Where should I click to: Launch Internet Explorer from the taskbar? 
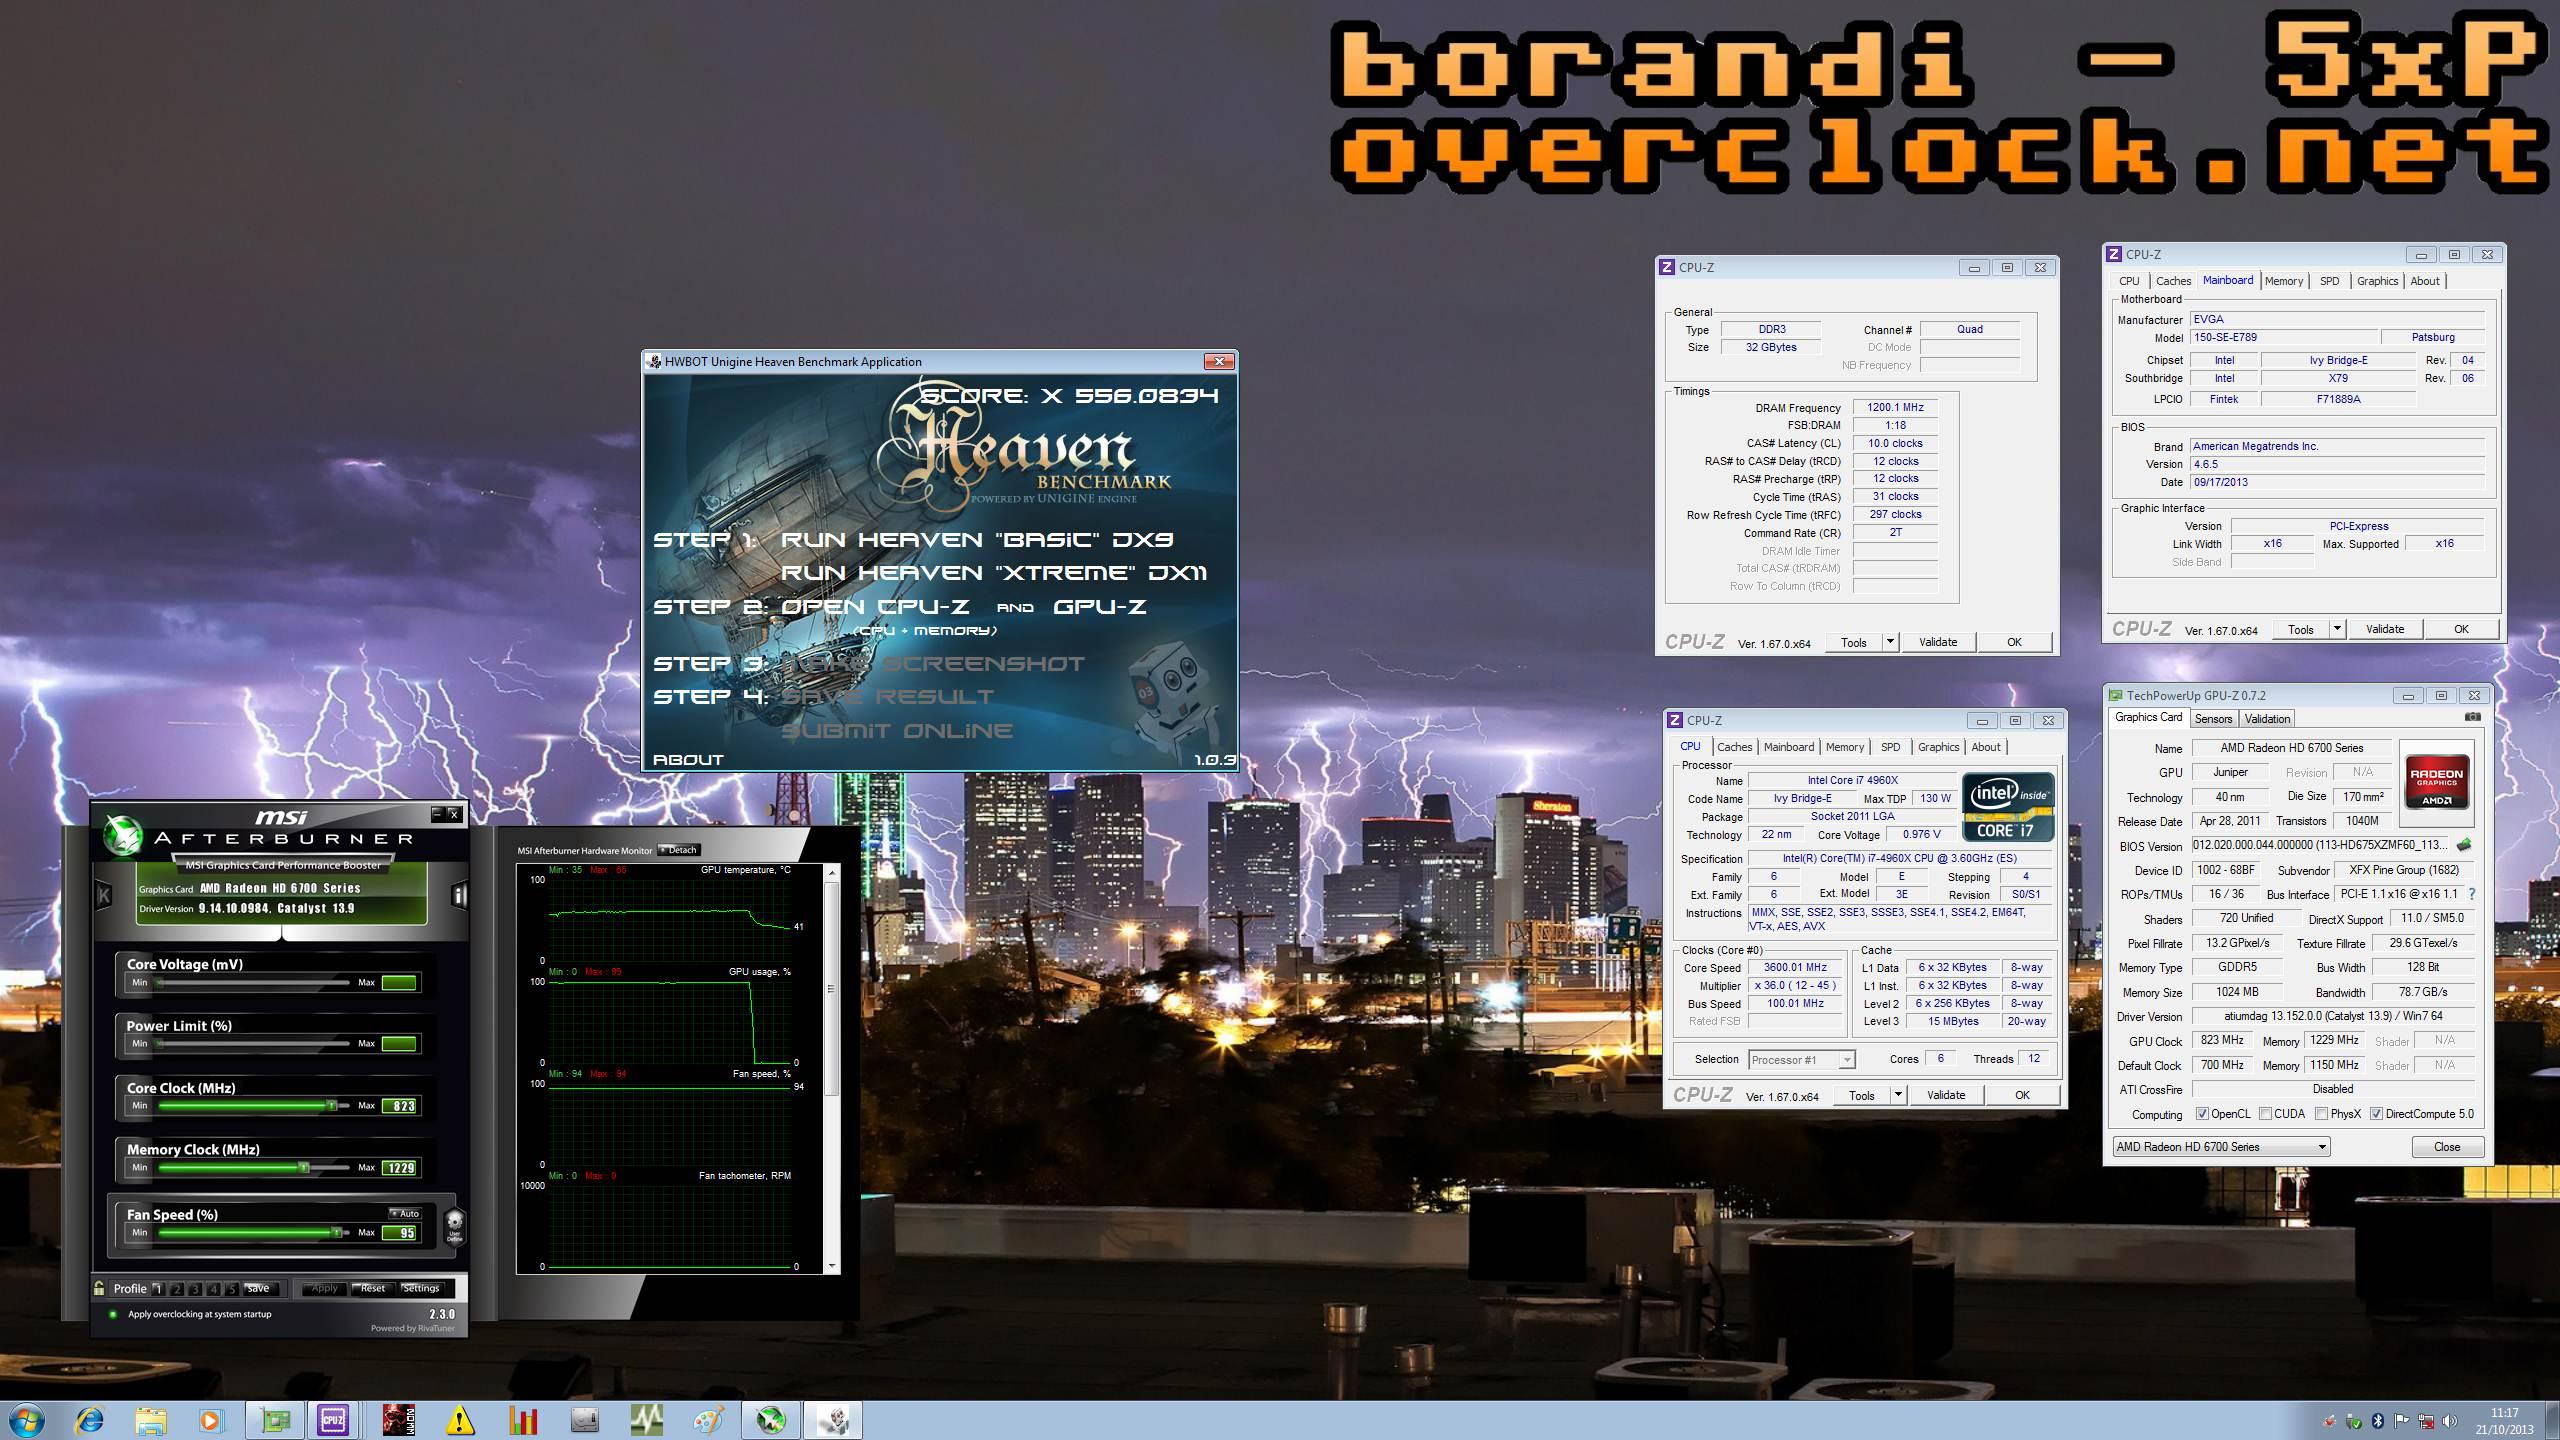tap(90, 1420)
